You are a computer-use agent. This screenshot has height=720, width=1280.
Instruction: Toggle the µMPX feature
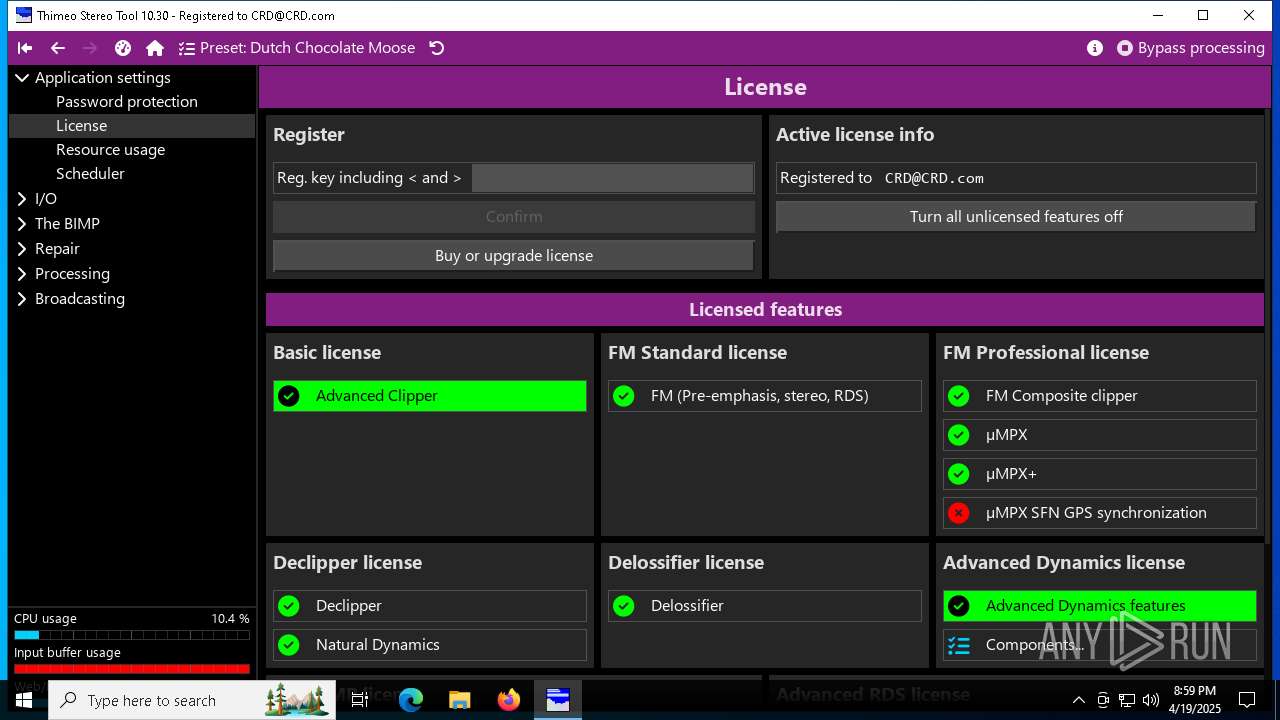1100,435
